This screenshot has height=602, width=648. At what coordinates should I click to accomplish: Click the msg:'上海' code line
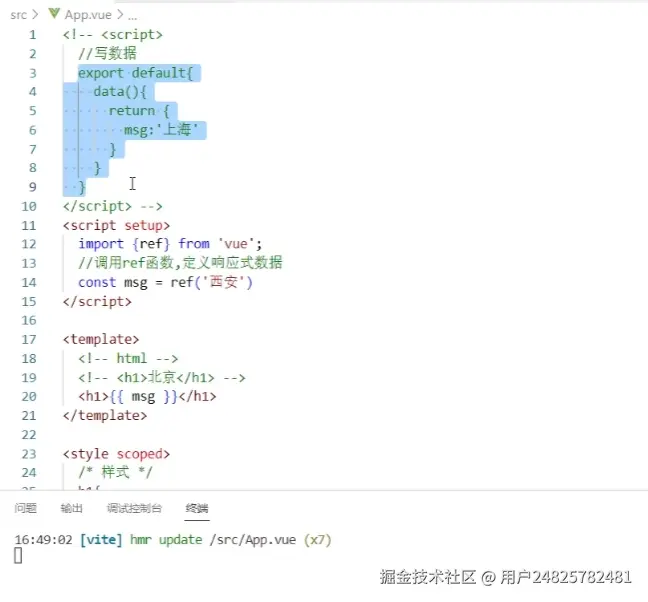(x=161, y=130)
